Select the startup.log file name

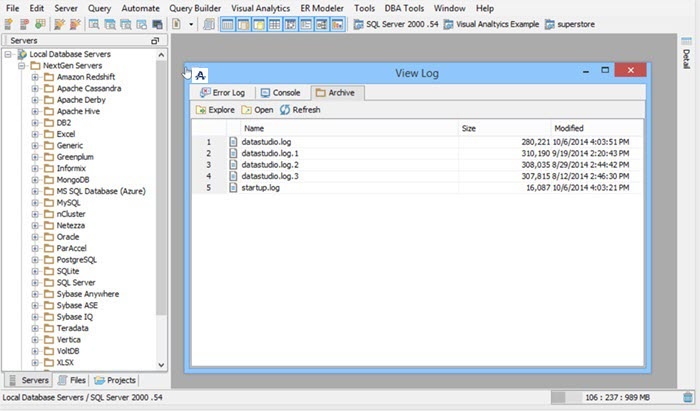[261, 187]
